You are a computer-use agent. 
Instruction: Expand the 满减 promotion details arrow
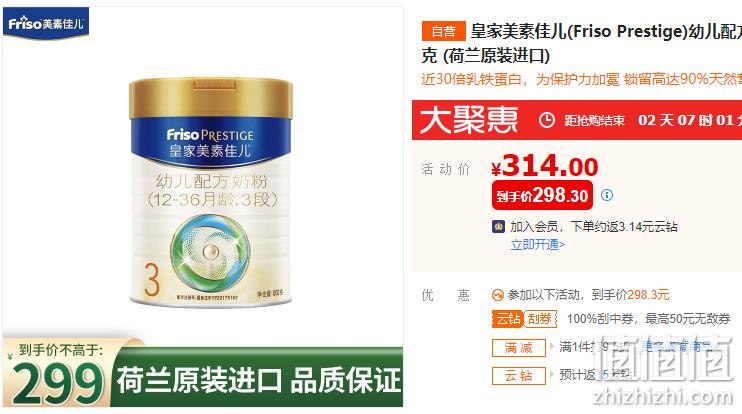point(551,347)
